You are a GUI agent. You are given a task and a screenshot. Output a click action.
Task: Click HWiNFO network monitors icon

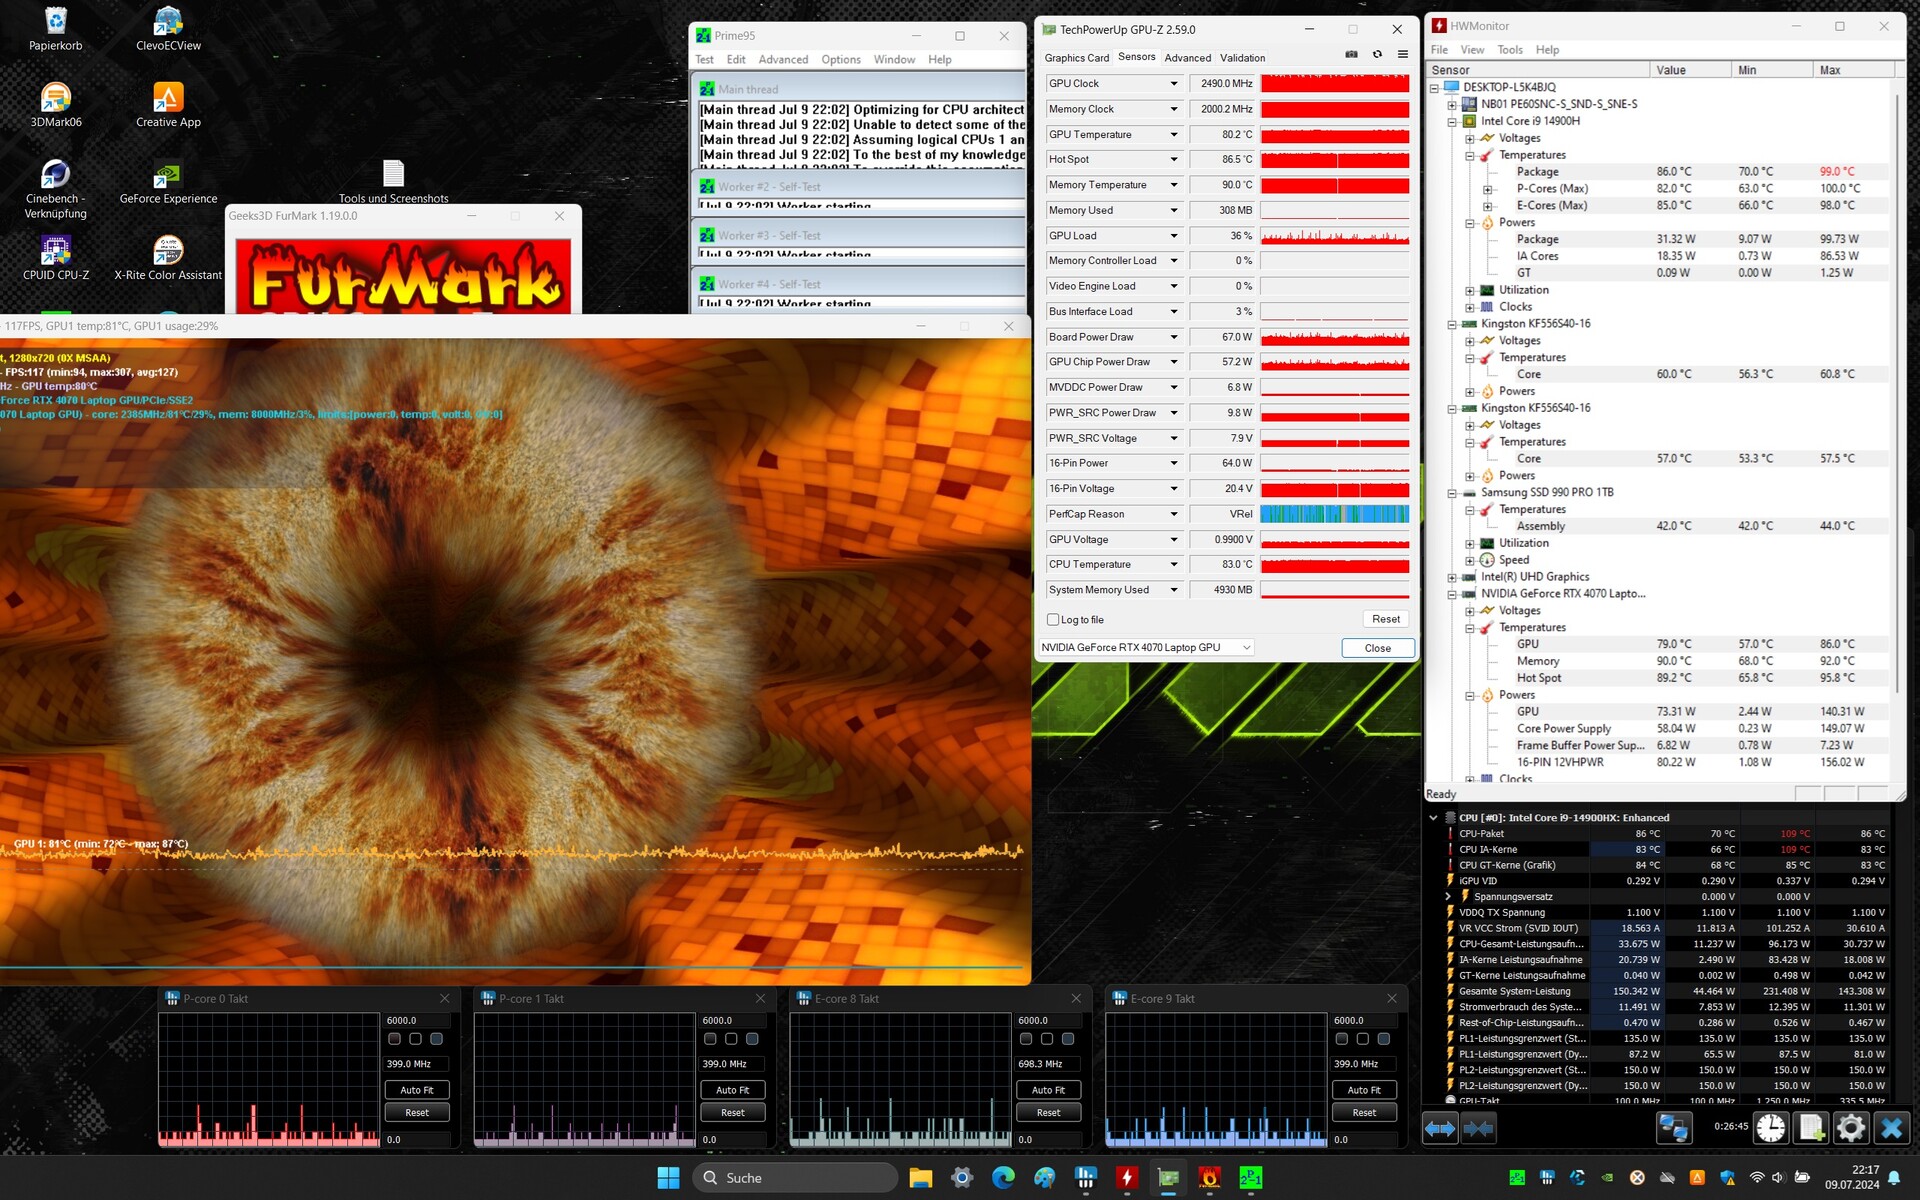1673,1128
